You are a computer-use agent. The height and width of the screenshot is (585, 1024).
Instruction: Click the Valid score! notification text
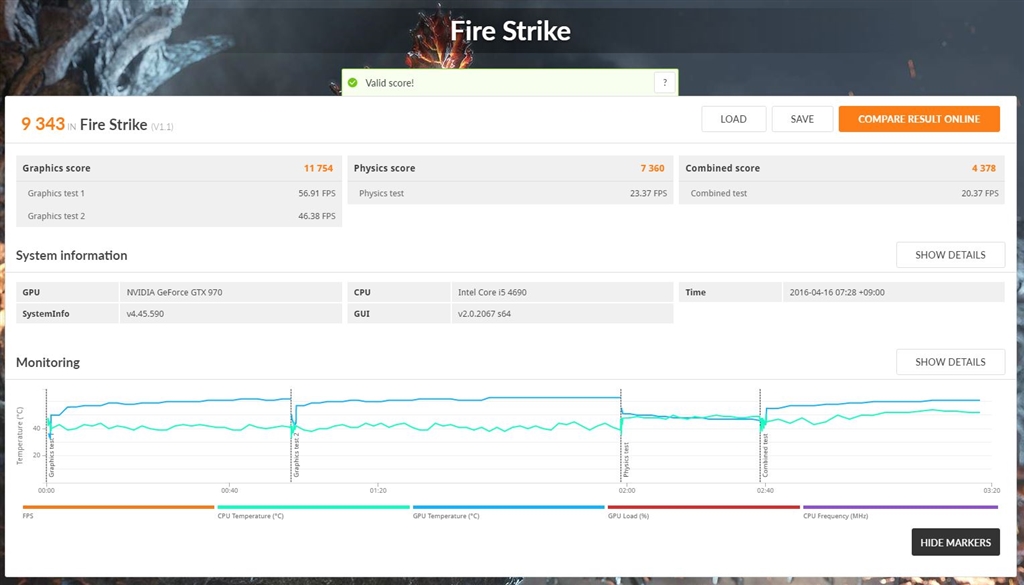[x=389, y=83]
